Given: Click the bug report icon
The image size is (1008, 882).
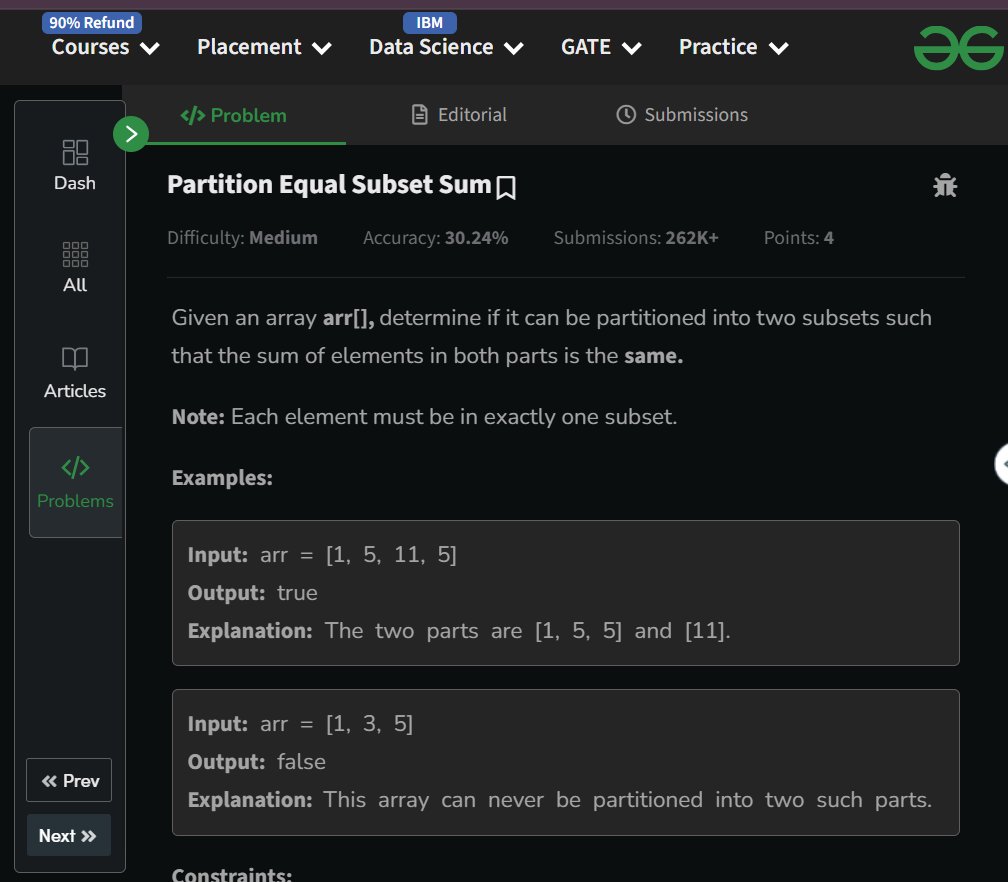Looking at the screenshot, I should 945,185.
